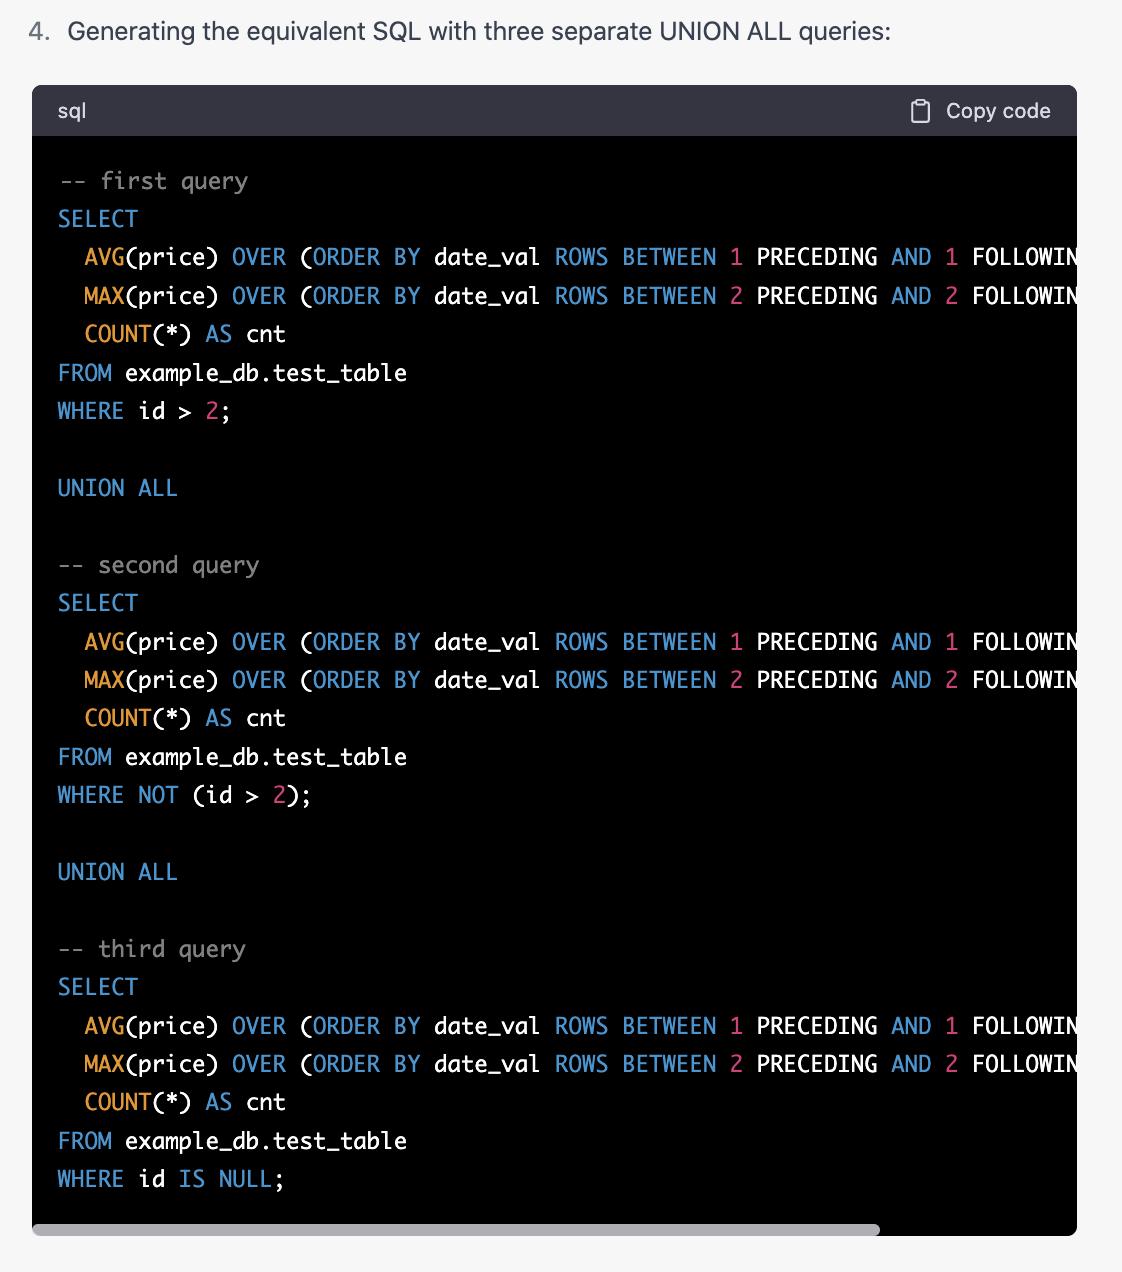Image resolution: width=1122 pixels, height=1272 pixels.
Task: Click the horizontal scrollbar thumb under code
Action: [x=456, y=1230]
